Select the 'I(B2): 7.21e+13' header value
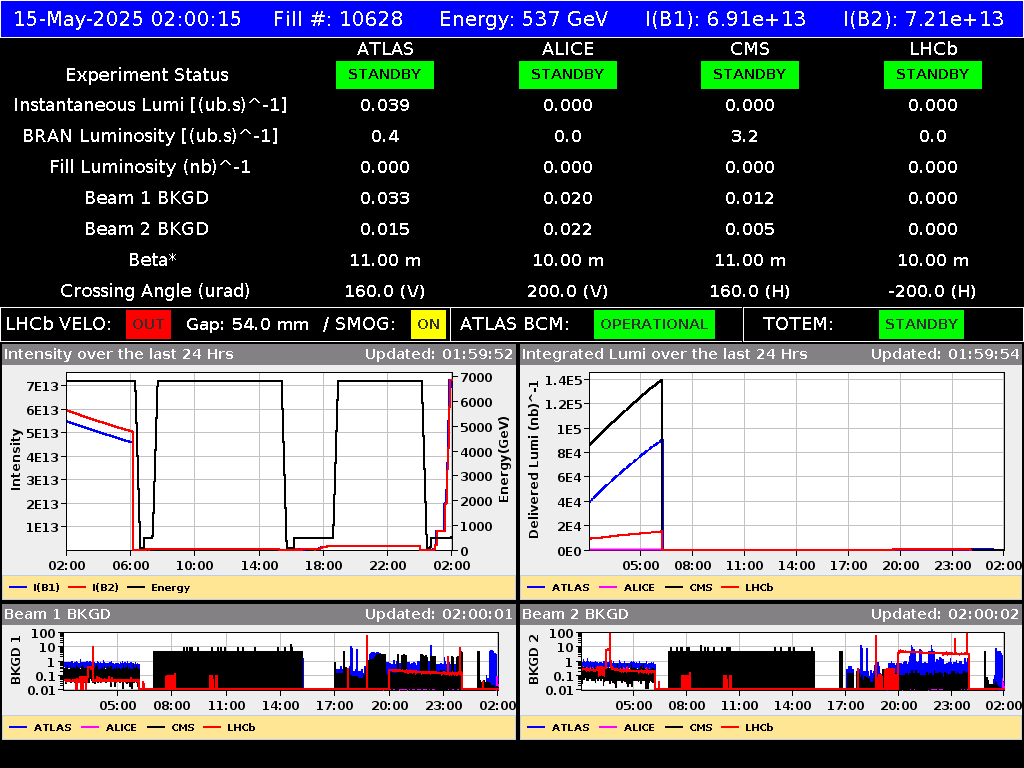This screenshot has width=1024, height=768. [x=923, y=18]
